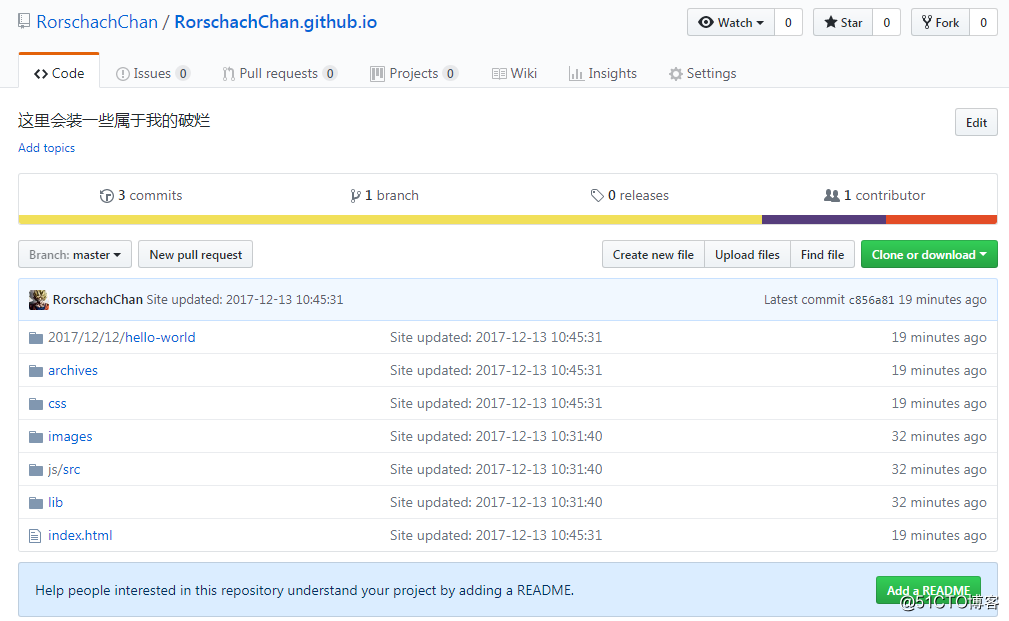
Task: Click the '19 minutes ago' timestamp on the css row
Action: [x=939, y=403]
